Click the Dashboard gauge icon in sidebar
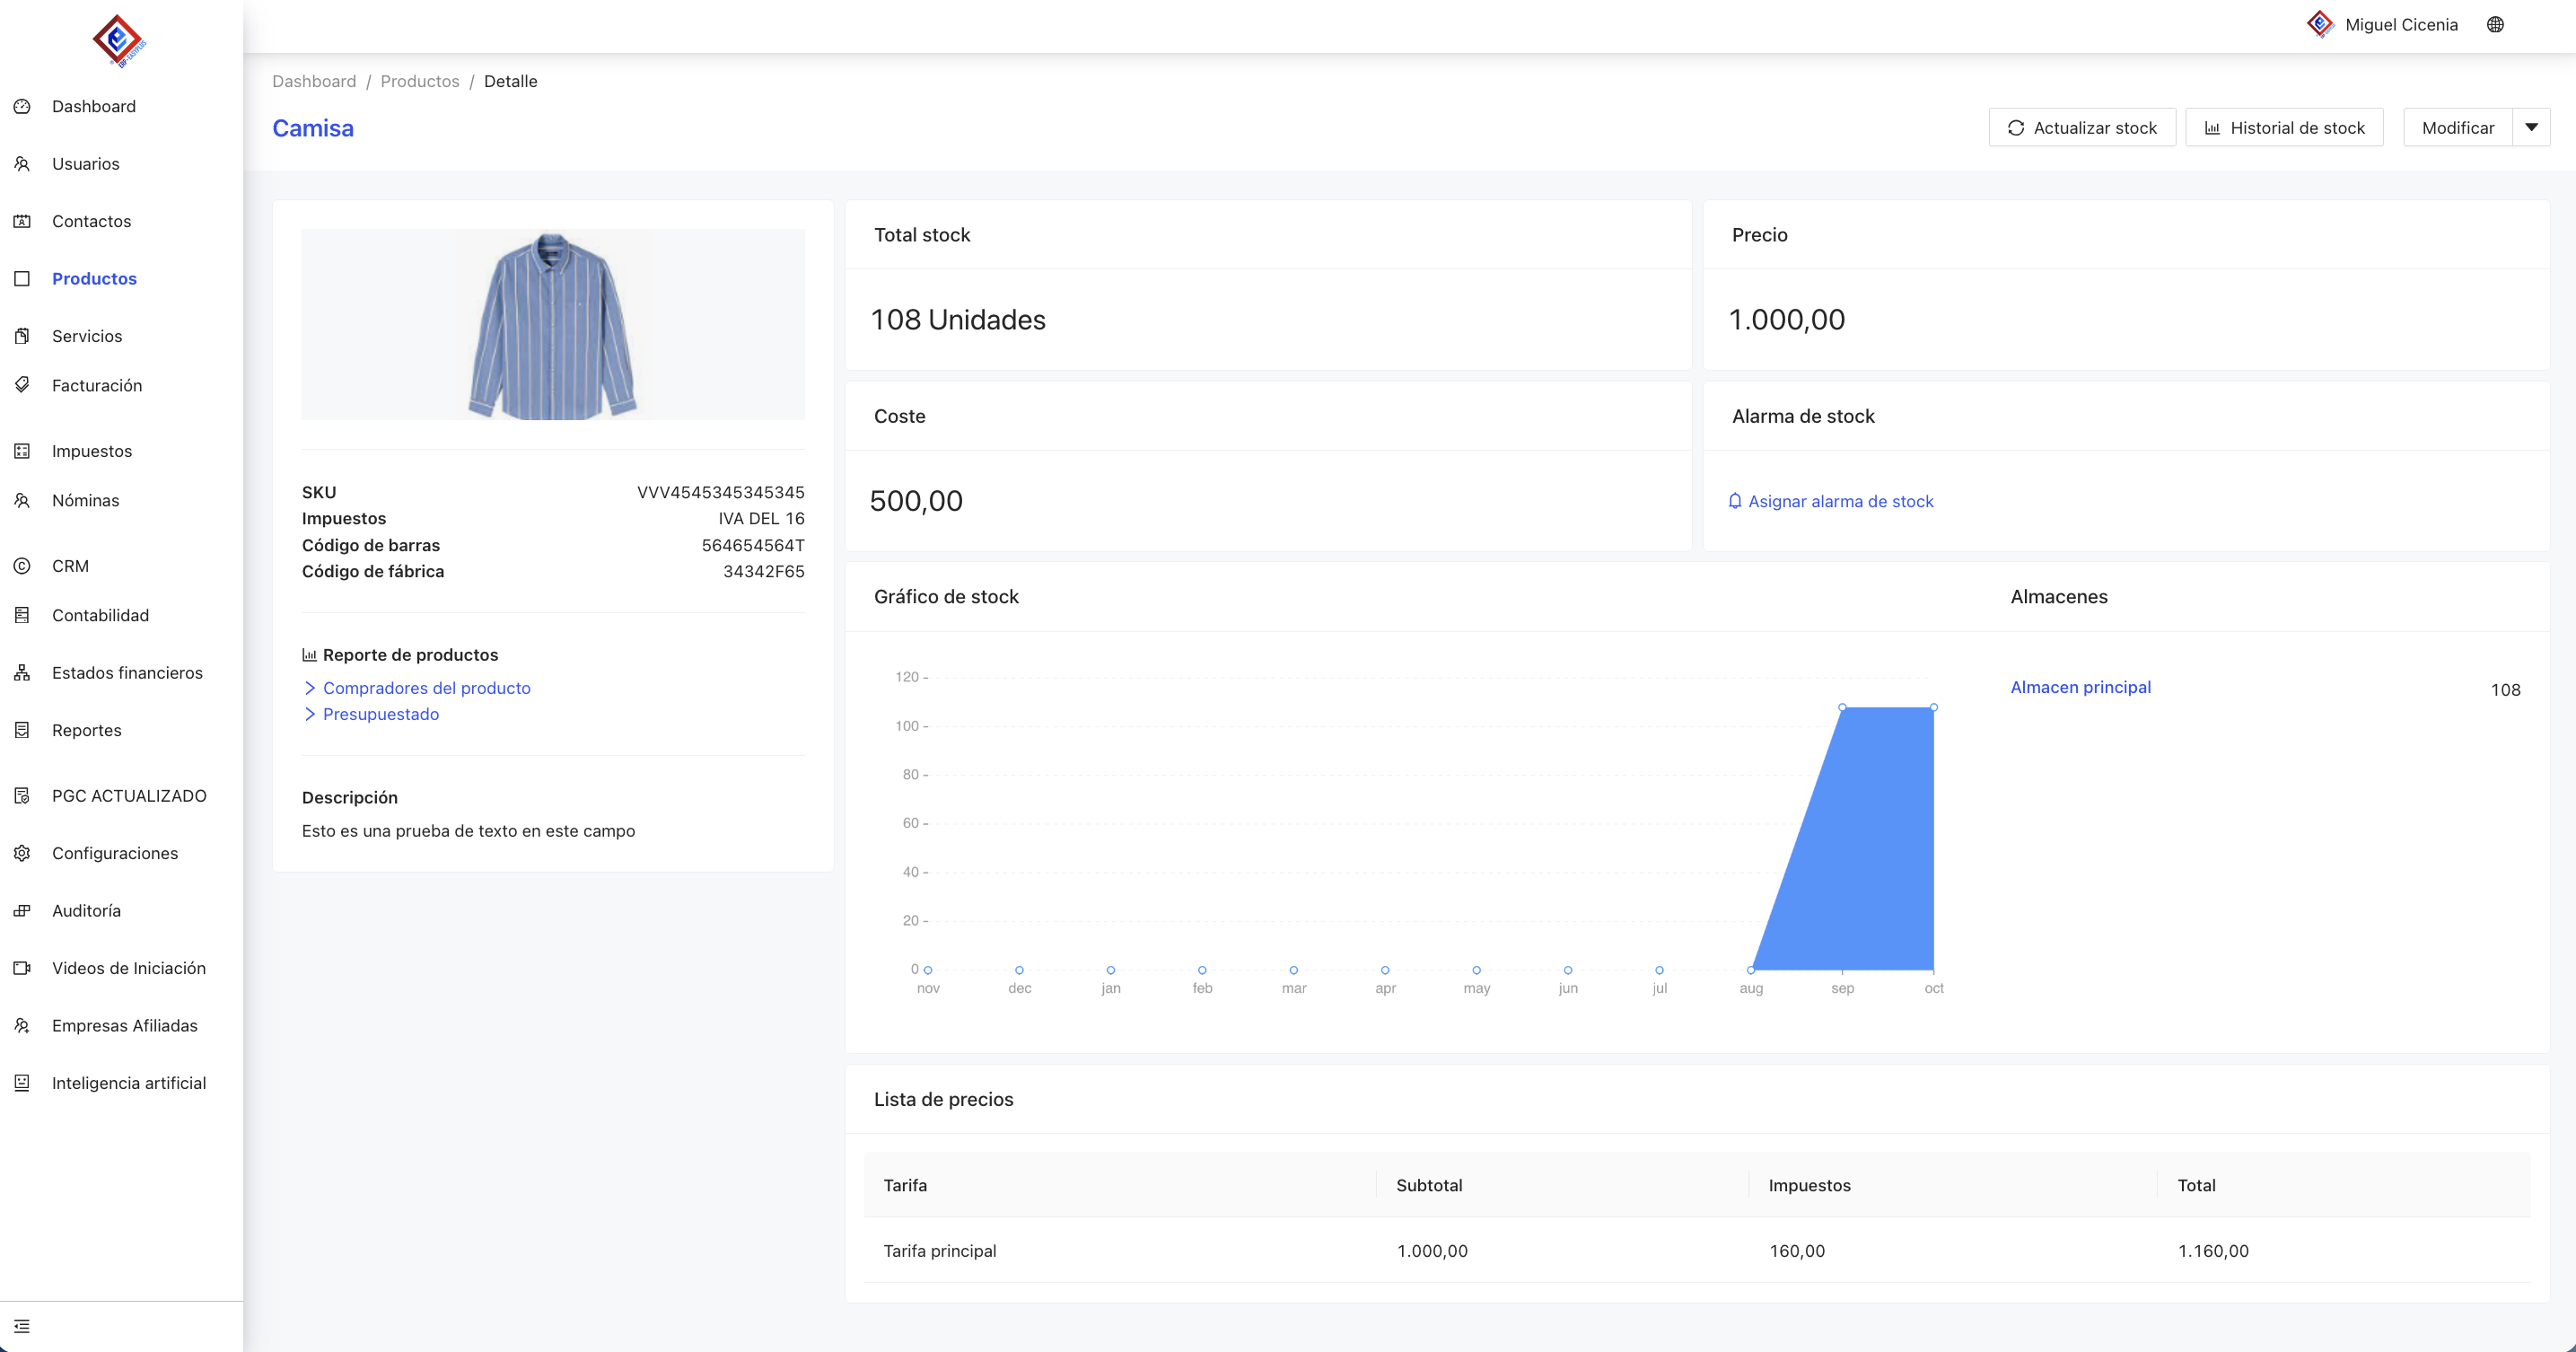 pyautogui.click(x=22, y=106)
